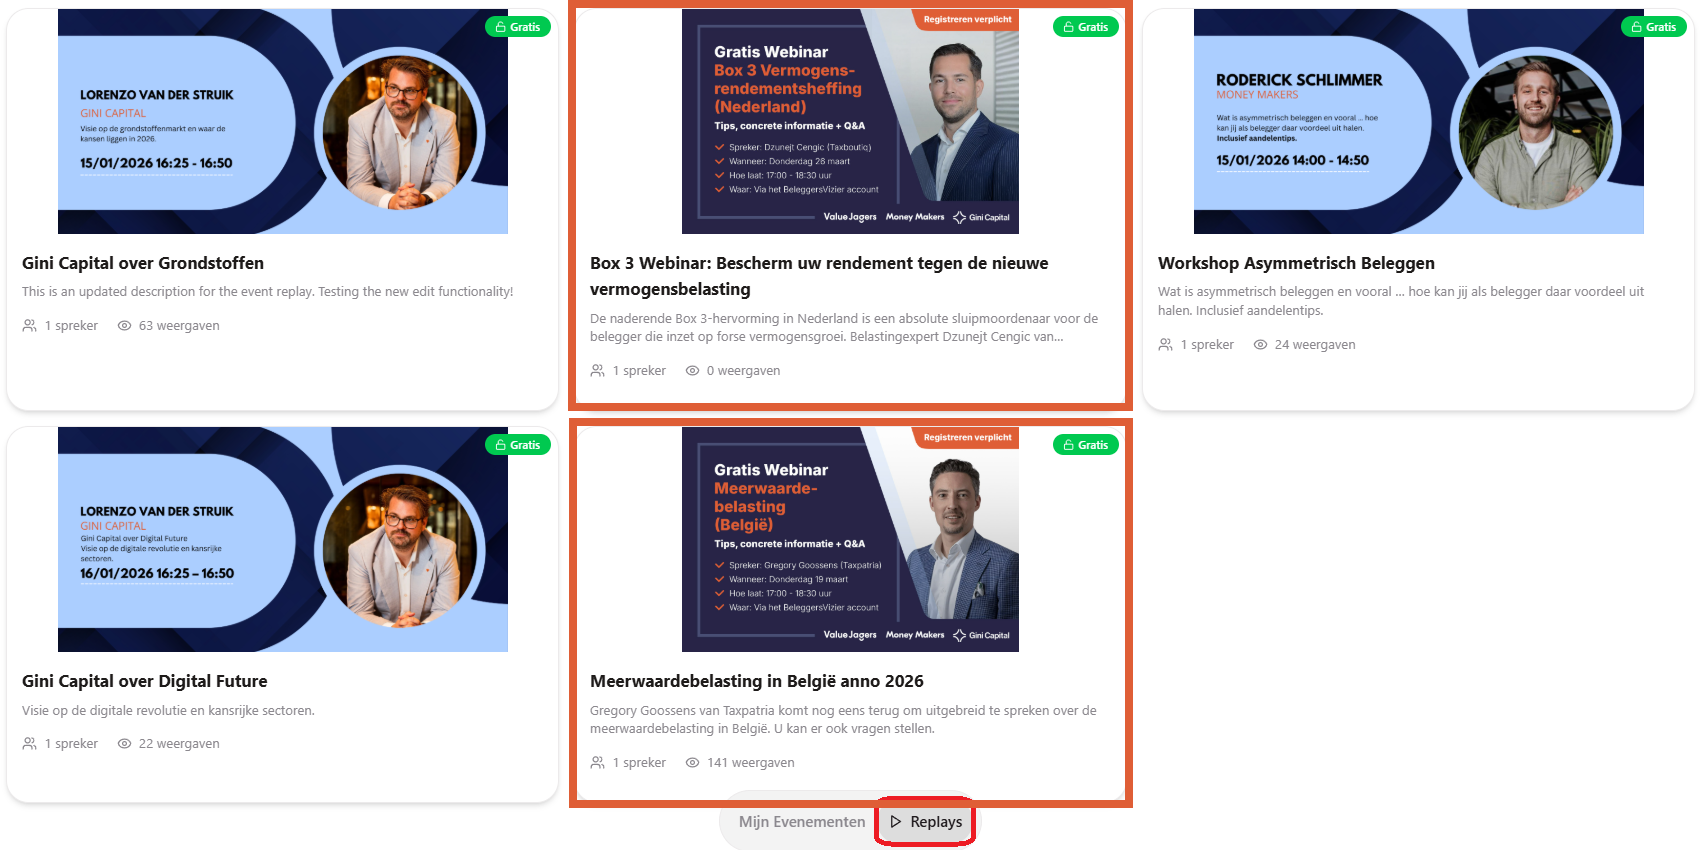The image size is (1700, 850).
Task: Click the Gratis badge on Box 3 Webinar card
Action: 1086,27
